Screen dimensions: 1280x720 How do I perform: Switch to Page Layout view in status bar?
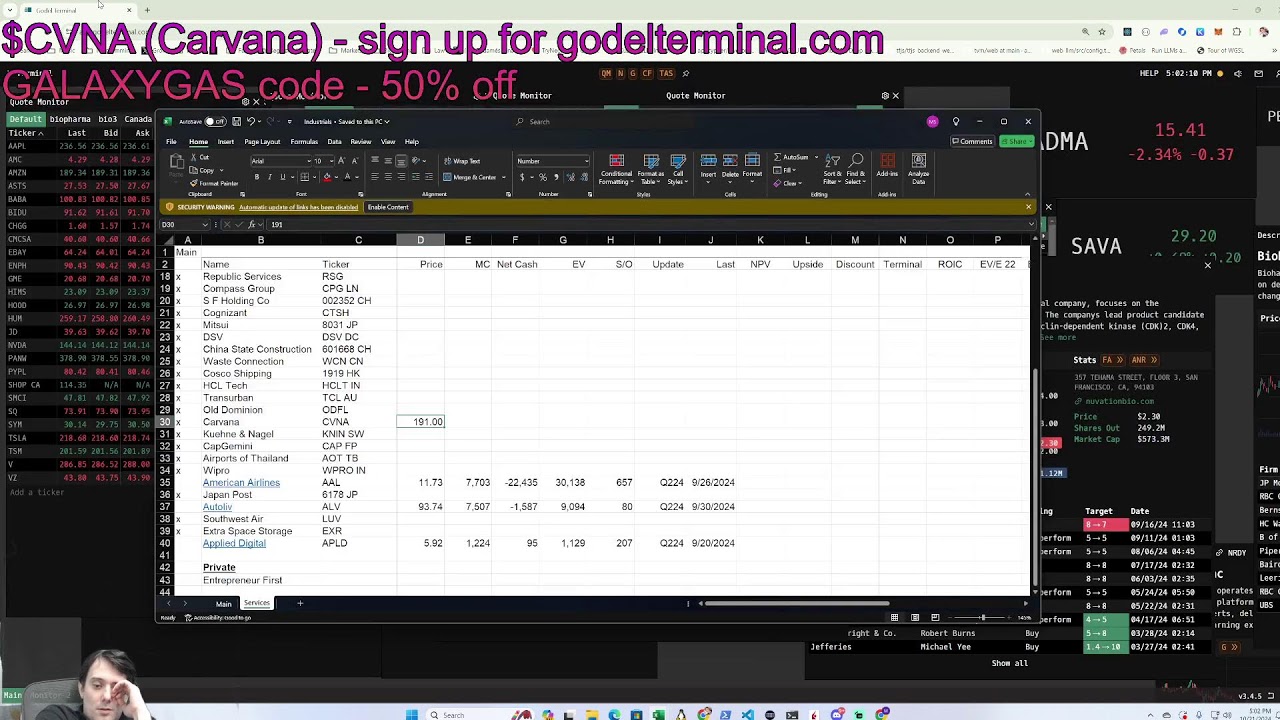915,618
